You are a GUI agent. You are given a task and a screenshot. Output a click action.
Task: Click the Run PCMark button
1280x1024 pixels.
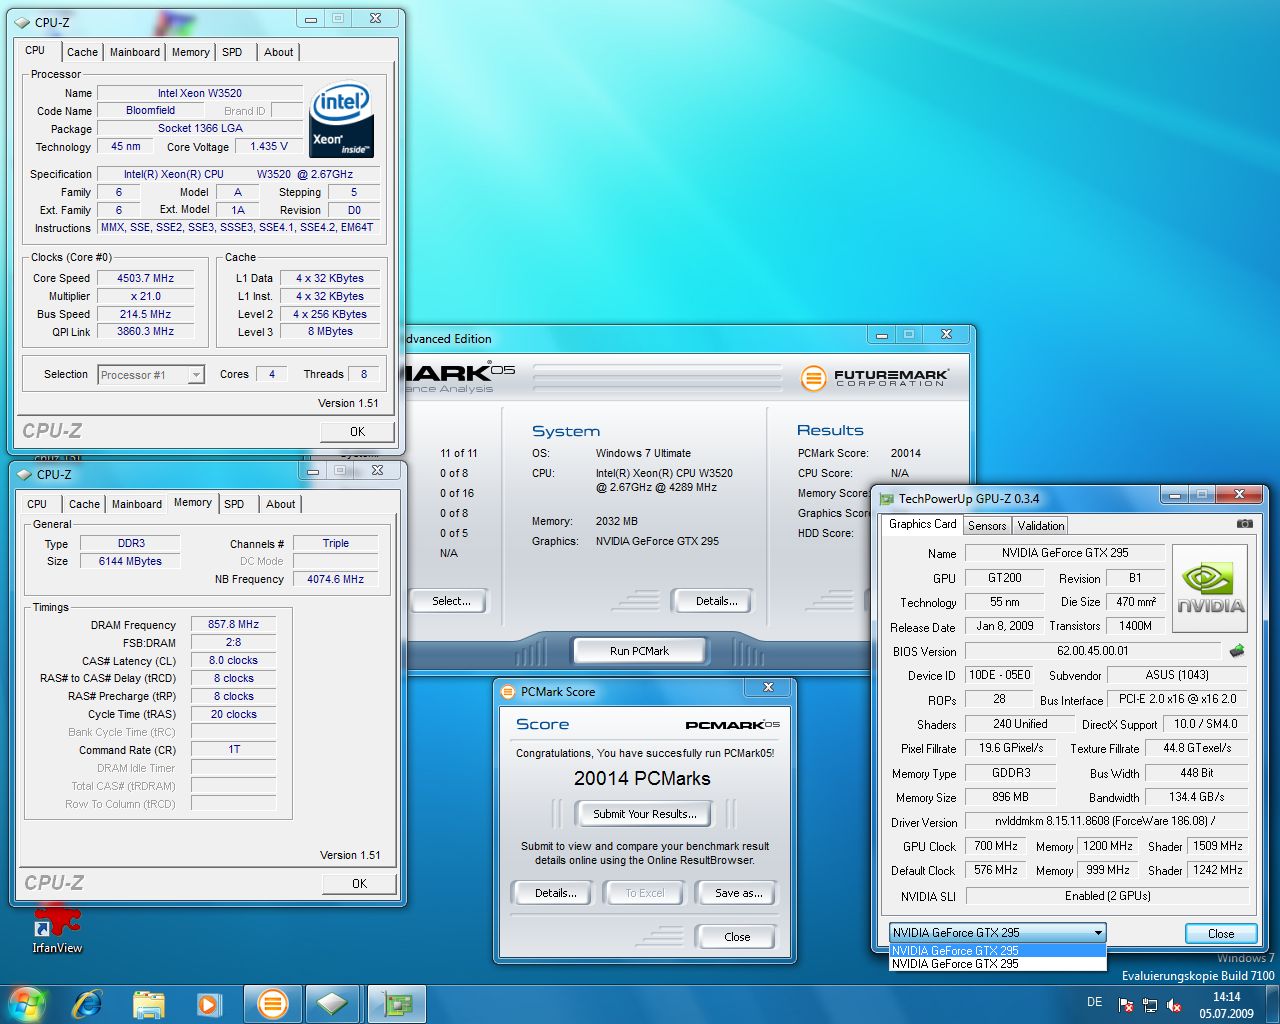pos(639,651)
